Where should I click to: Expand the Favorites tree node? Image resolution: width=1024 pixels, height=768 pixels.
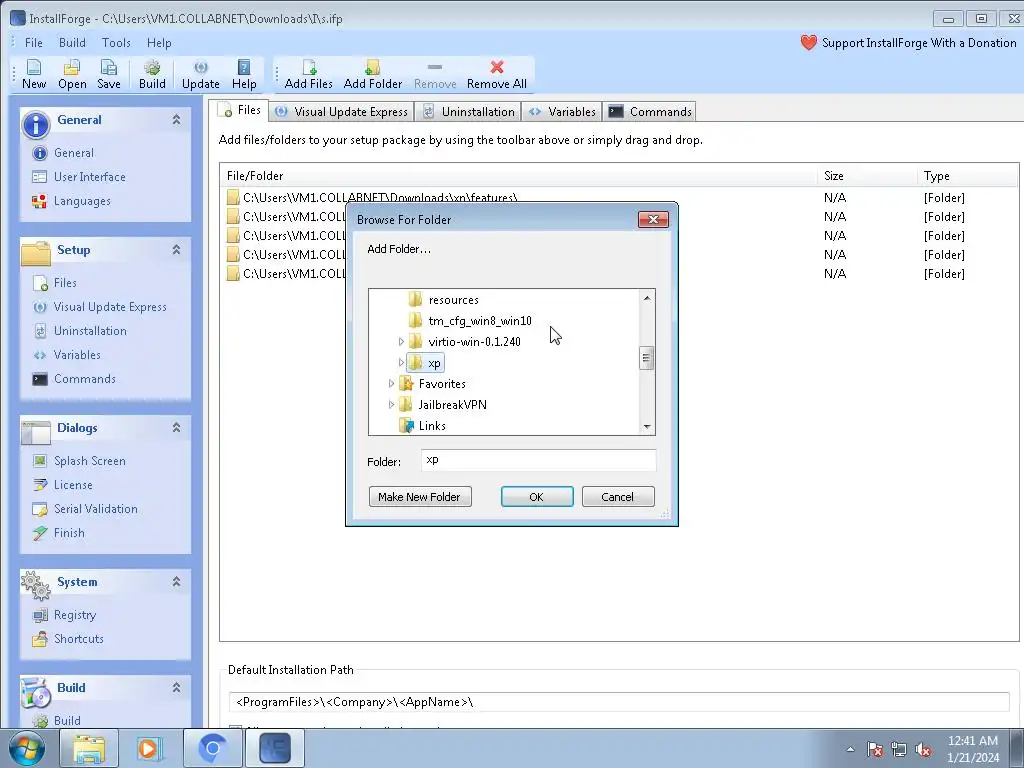pos(391,383)
